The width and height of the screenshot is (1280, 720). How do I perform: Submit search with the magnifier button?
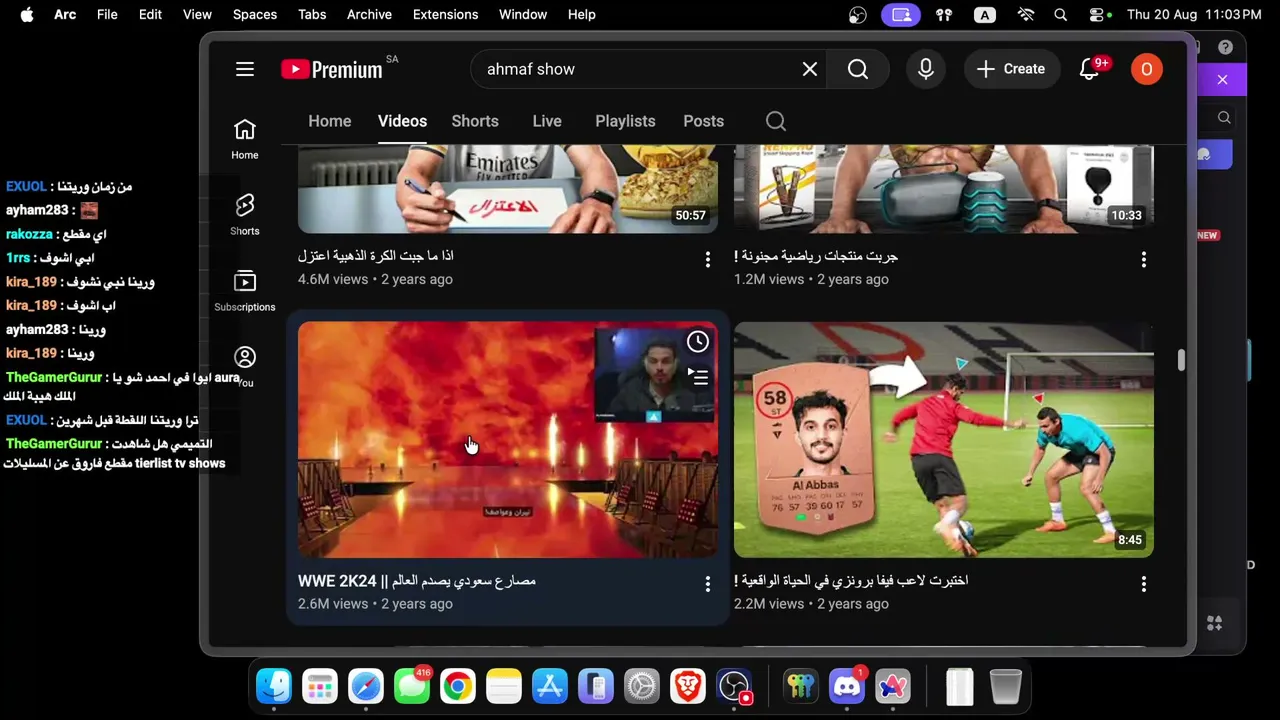click(x=858, y=69)
